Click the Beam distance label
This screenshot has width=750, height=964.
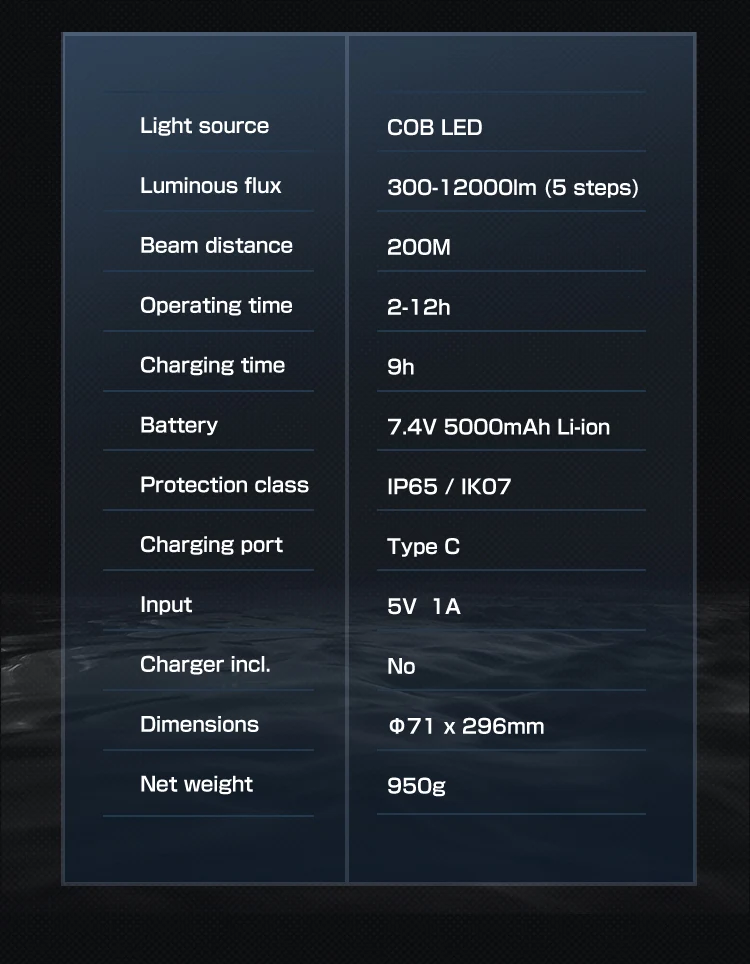216,245
